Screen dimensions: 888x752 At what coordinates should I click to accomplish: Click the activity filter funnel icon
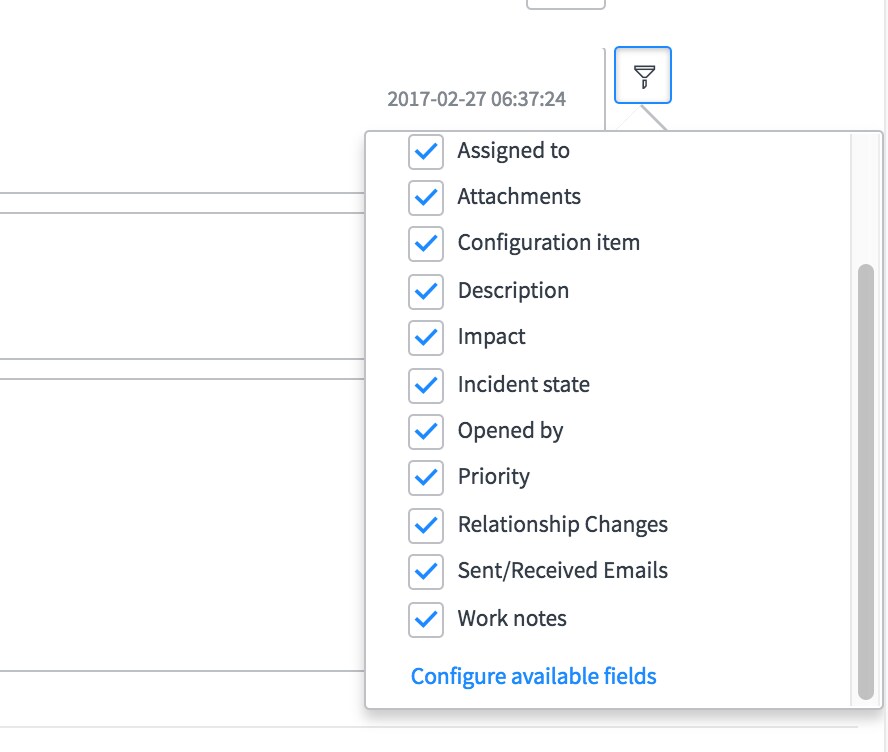coord(643,75)
